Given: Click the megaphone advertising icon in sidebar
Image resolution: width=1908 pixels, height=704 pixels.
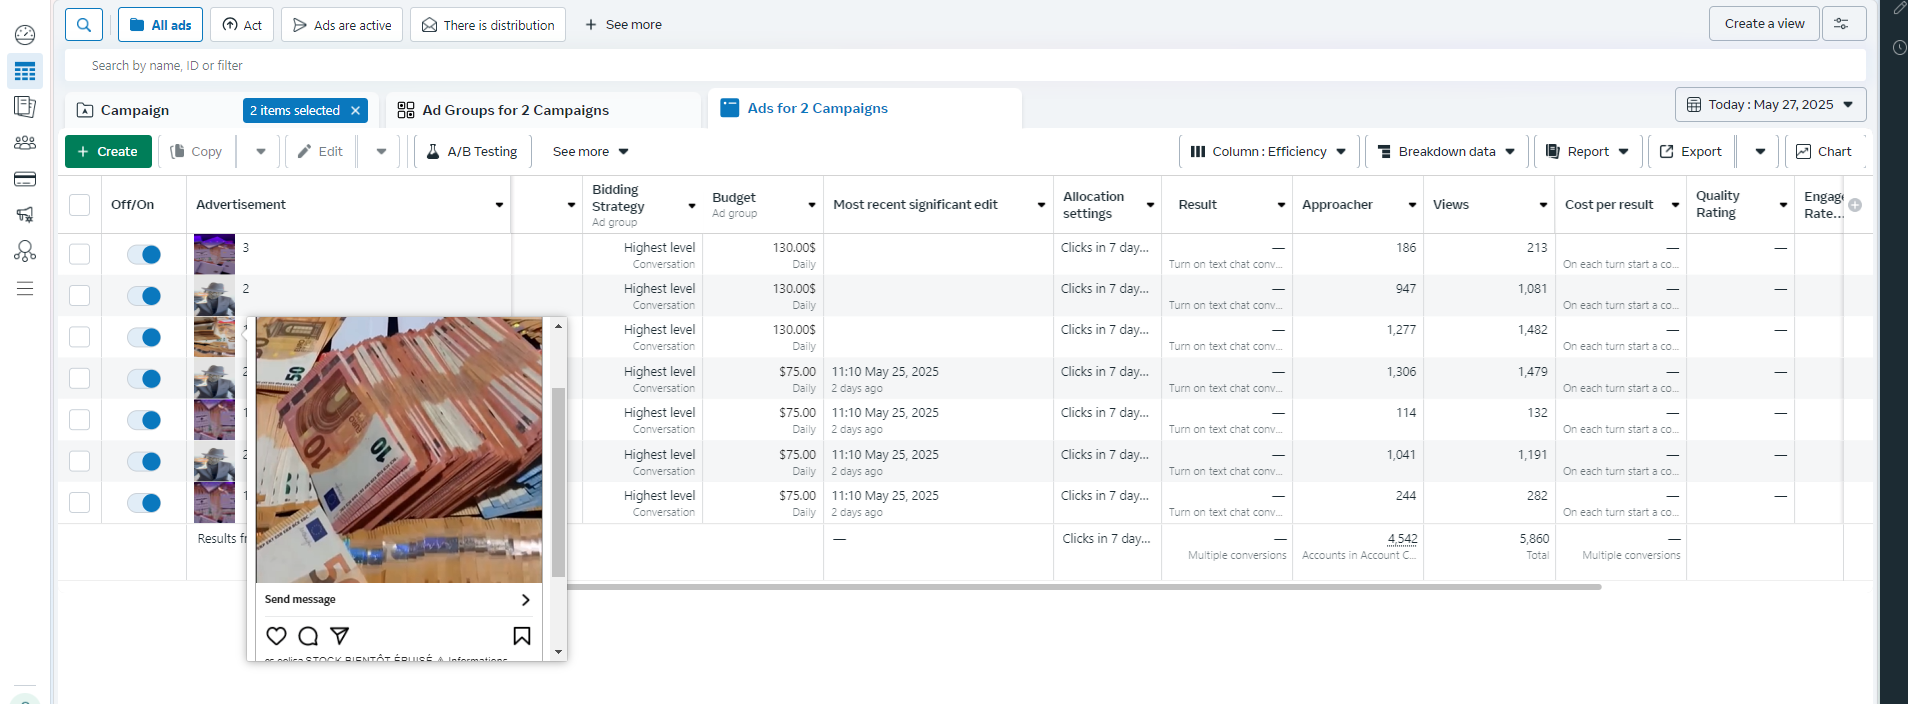Looking at the screenshot, I should coord(25,214).
